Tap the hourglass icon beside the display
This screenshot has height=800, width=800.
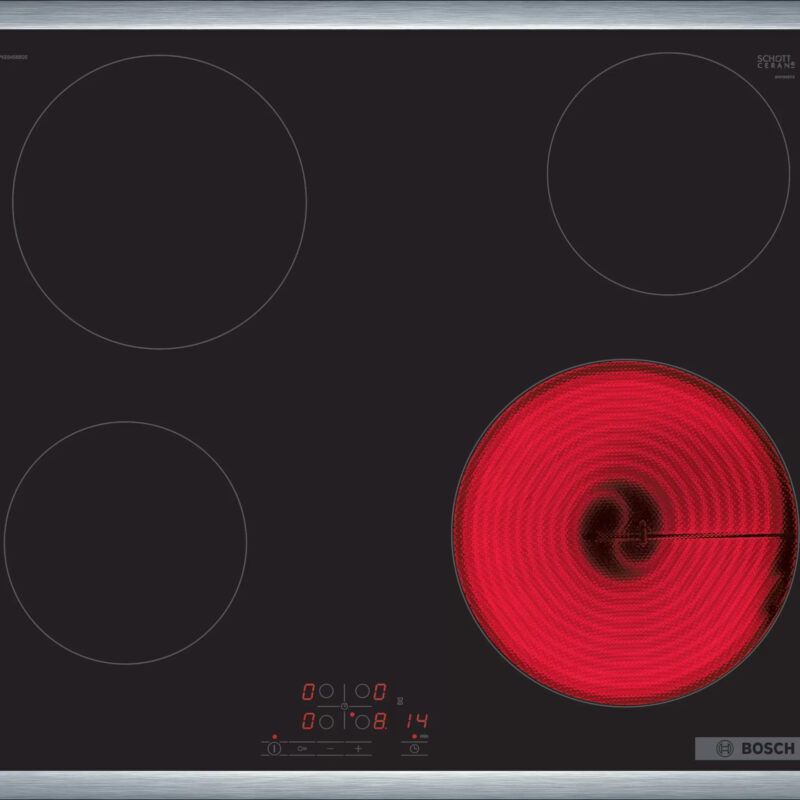coord(401,700)
